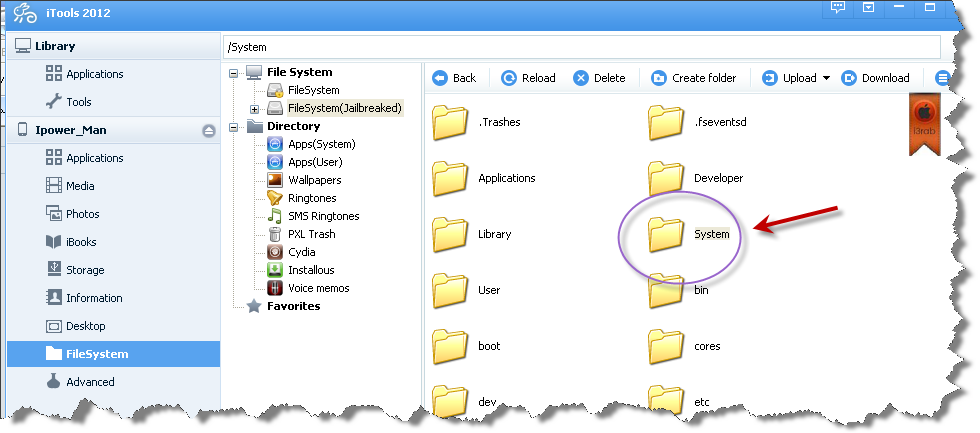Open the Photos section

(x=72, y=214)
